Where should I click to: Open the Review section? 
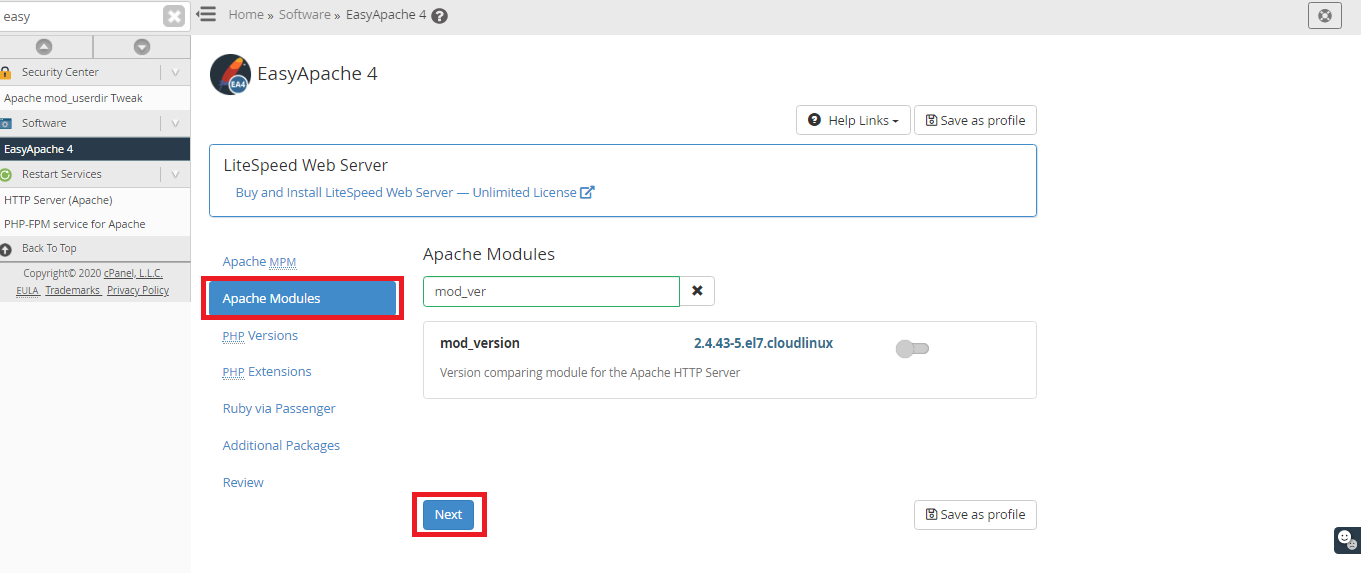[x=243, y=482]
